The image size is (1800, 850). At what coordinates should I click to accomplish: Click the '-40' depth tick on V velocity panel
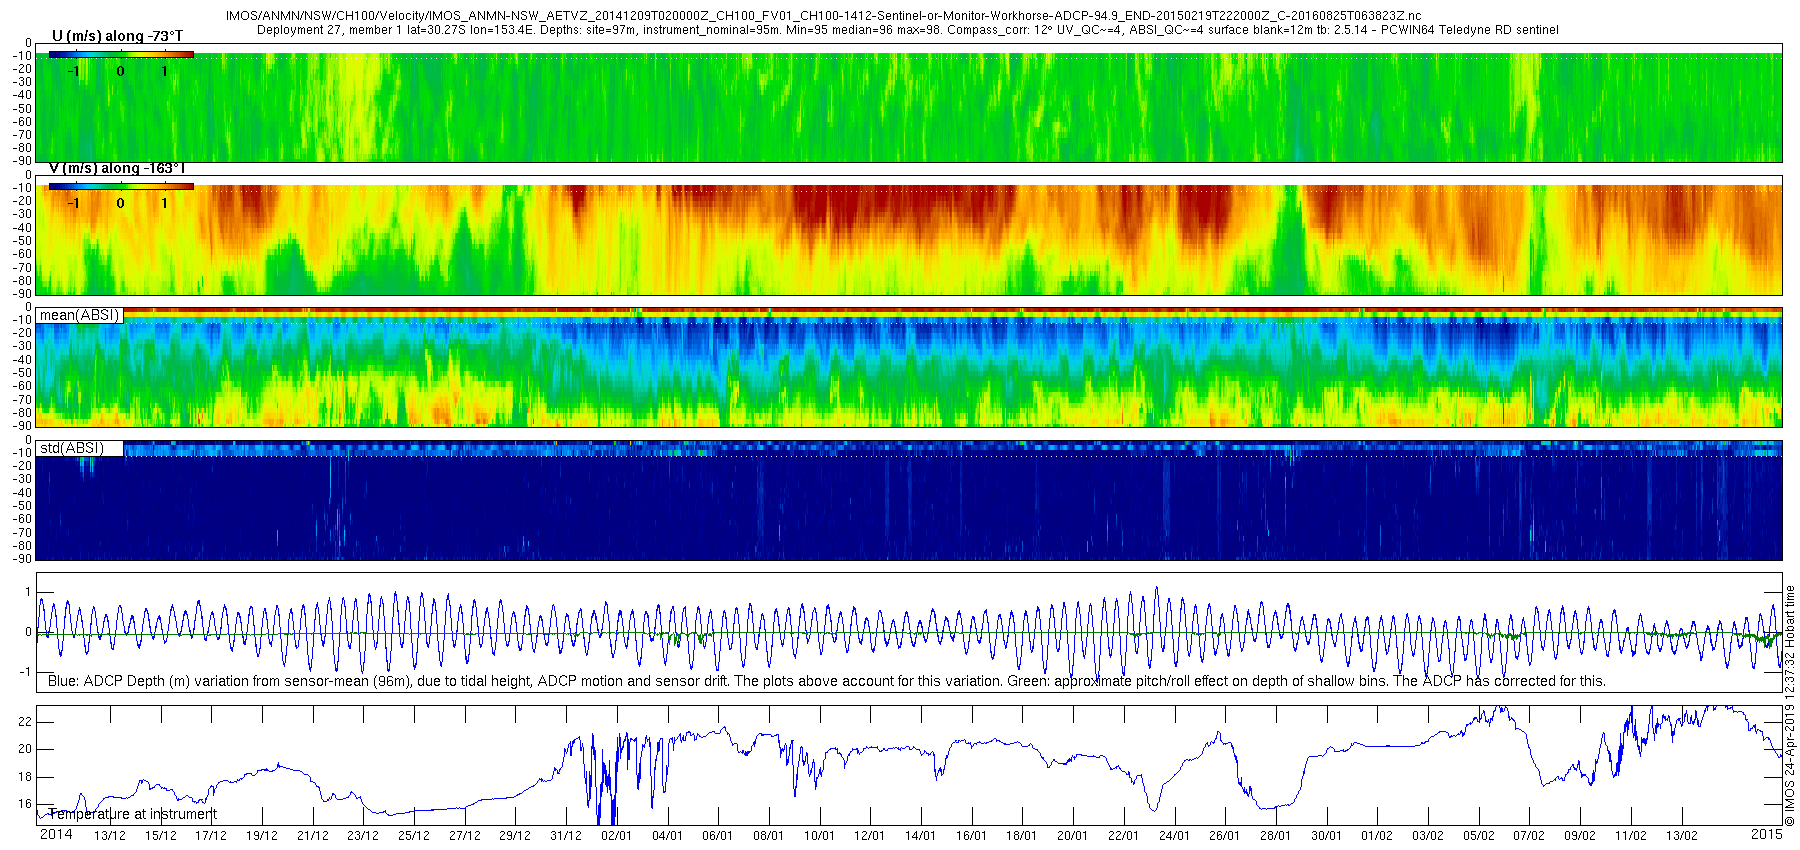pos(21,227)
